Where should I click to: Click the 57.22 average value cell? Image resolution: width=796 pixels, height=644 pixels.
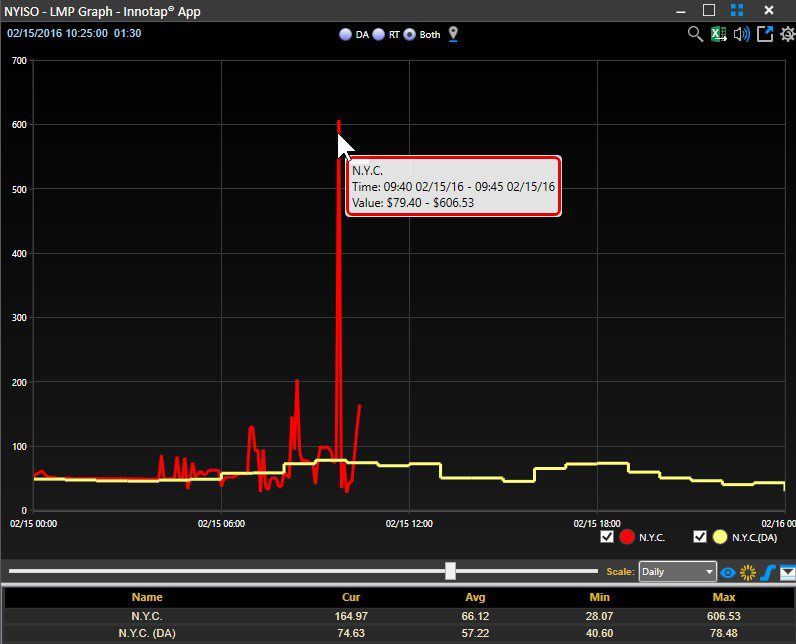point(475,633)
